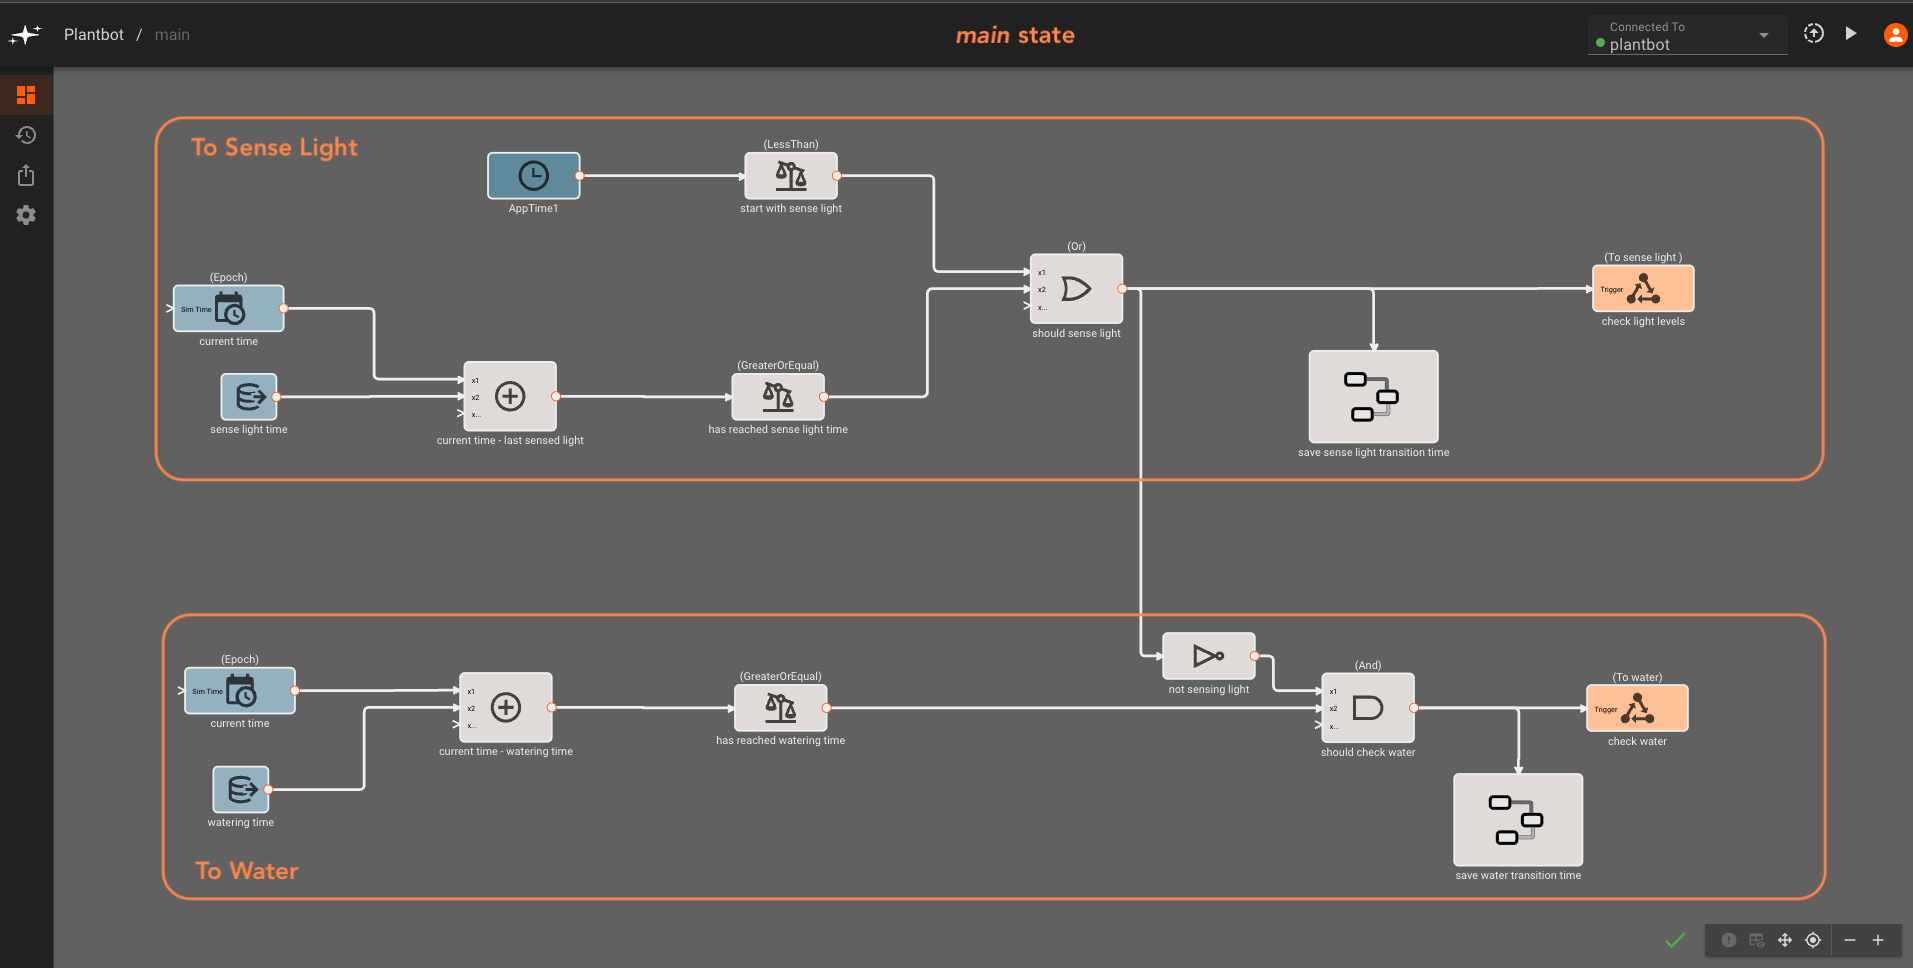
Task: Toggle the table visibility icon in bottom toolbar
Action: coord(1757,940)
